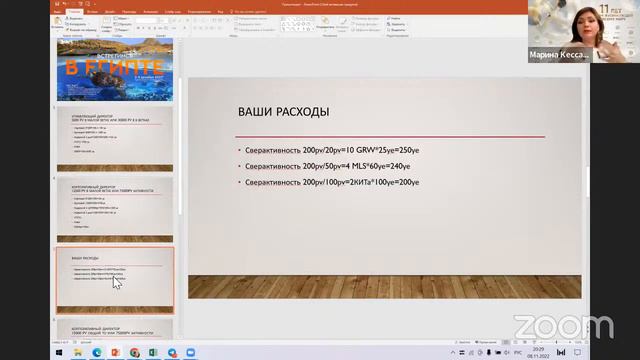Open File Explorer from the taskbar

pyautogui.click(x=78, y=352)
